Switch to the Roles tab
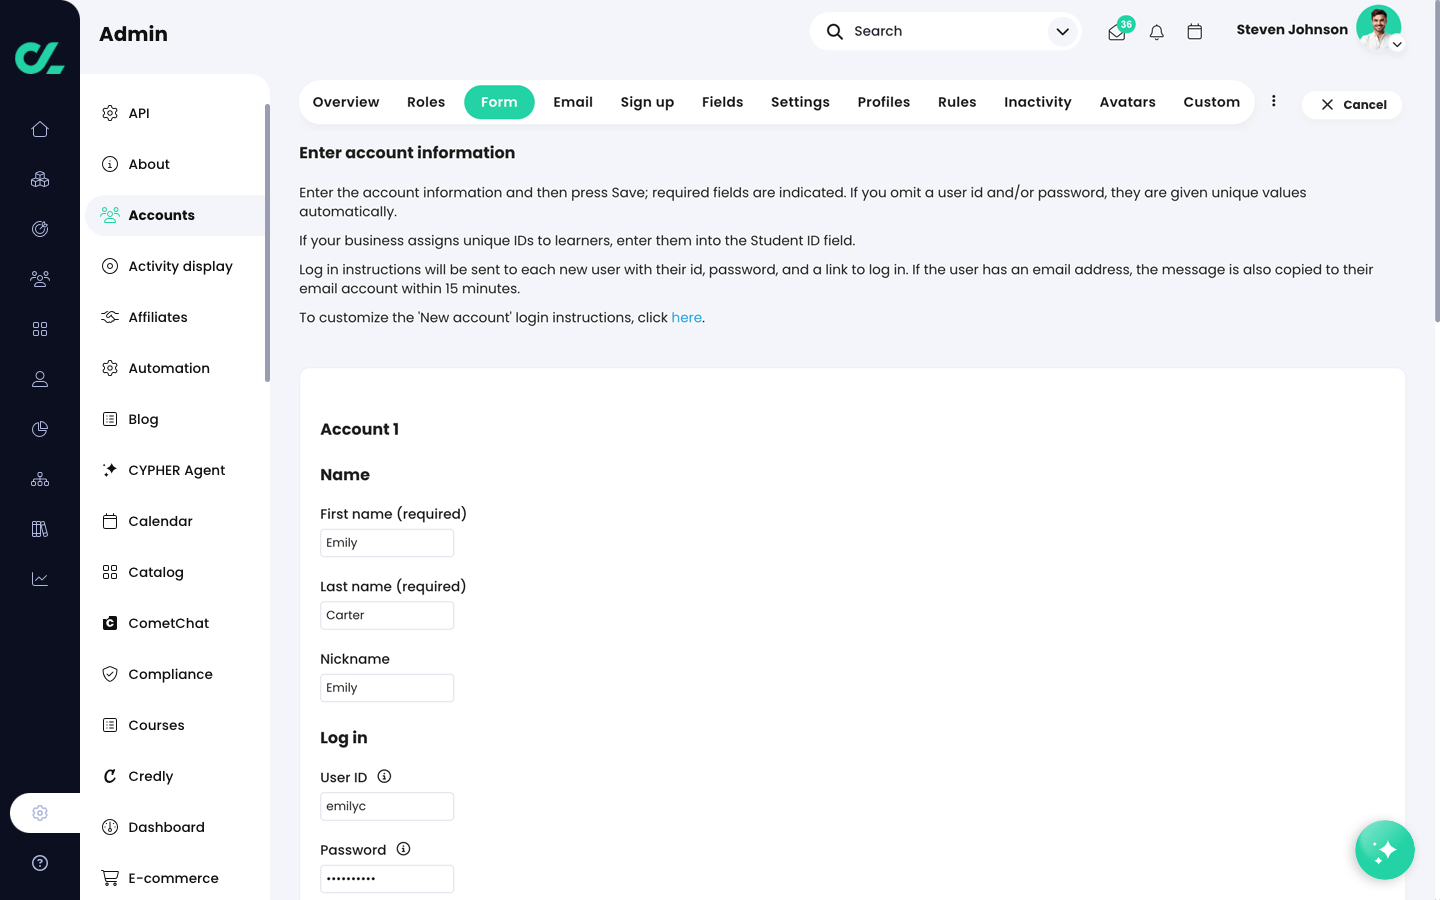The height and width of the screenshot is (900, 1440). click(426, 102)
